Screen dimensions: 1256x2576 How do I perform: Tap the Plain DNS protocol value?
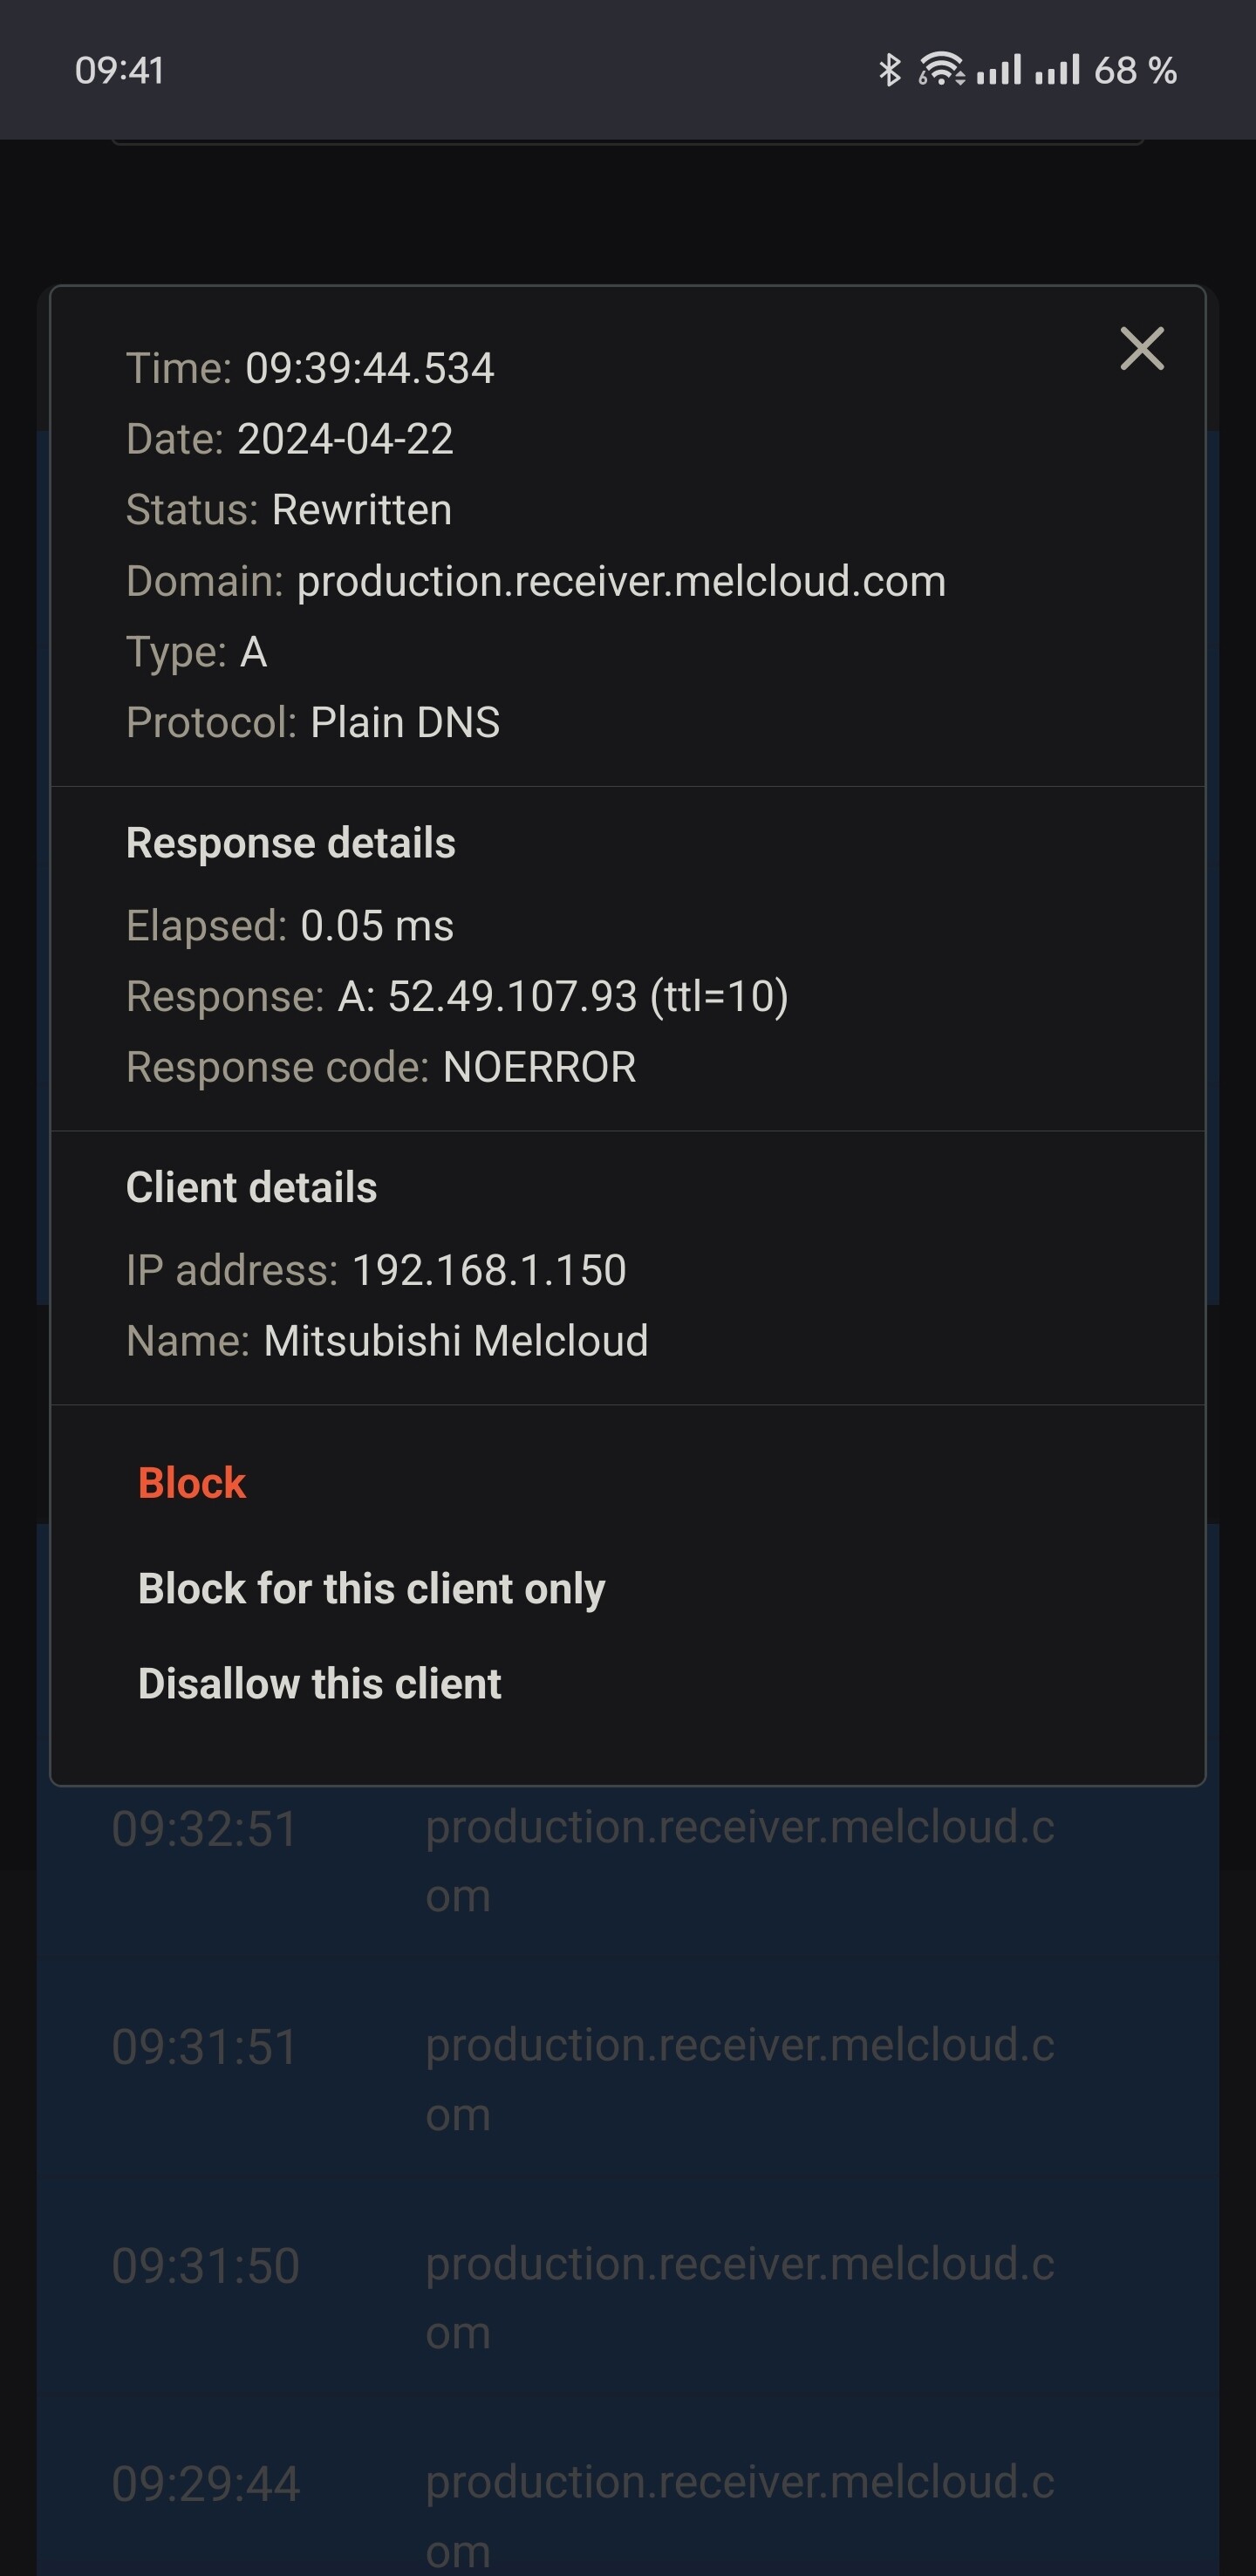405,721
